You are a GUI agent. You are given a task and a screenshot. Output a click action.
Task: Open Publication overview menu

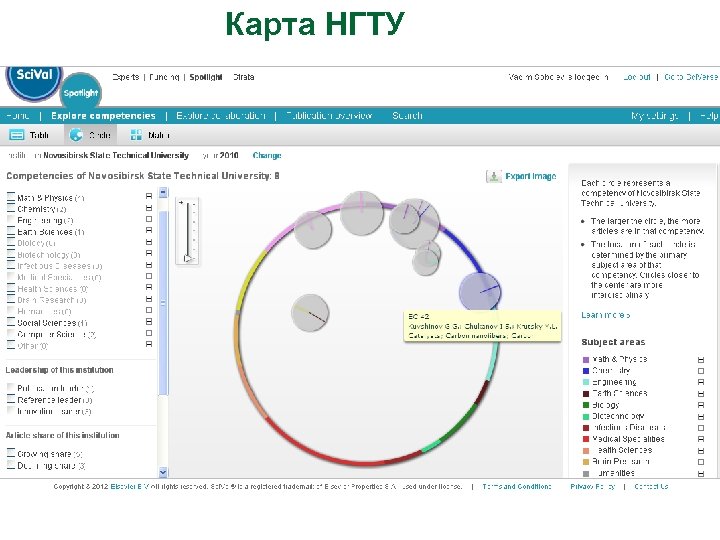329,116
